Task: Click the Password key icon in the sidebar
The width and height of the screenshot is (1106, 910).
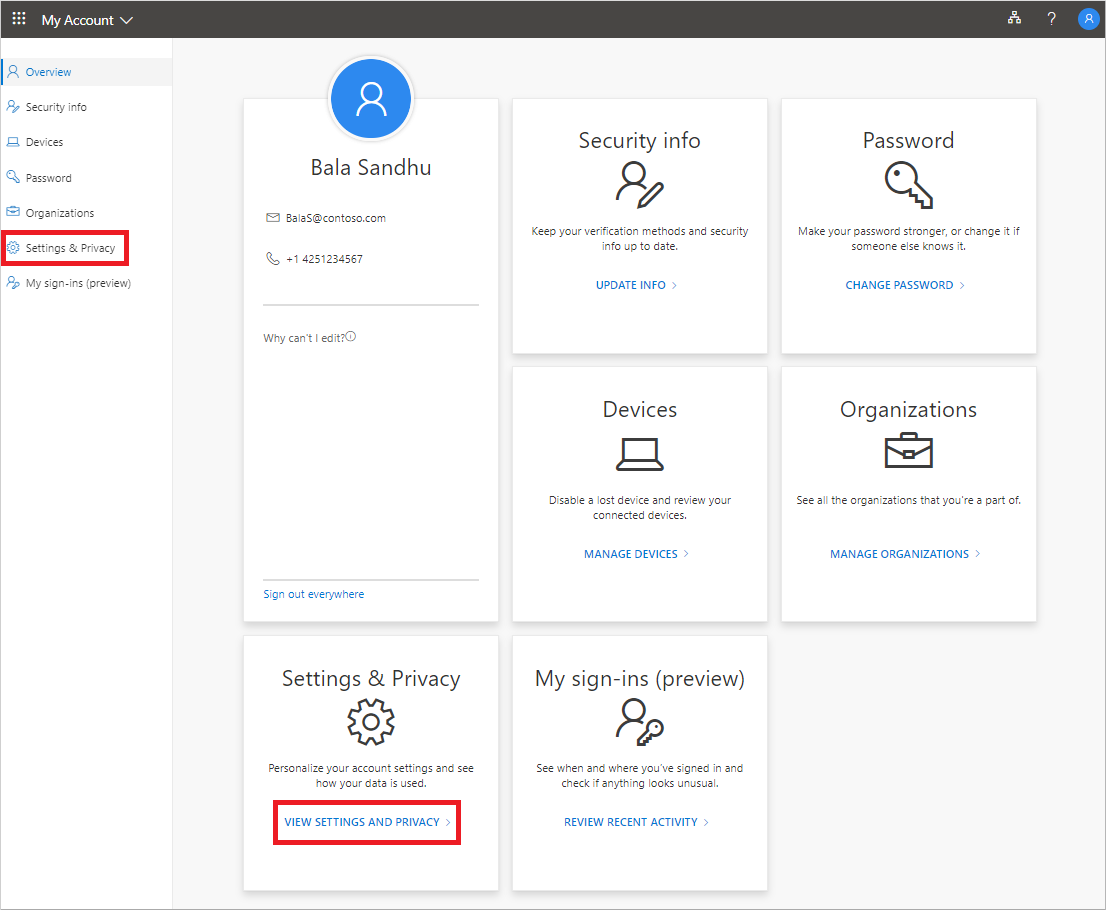Action: [12, 177]
